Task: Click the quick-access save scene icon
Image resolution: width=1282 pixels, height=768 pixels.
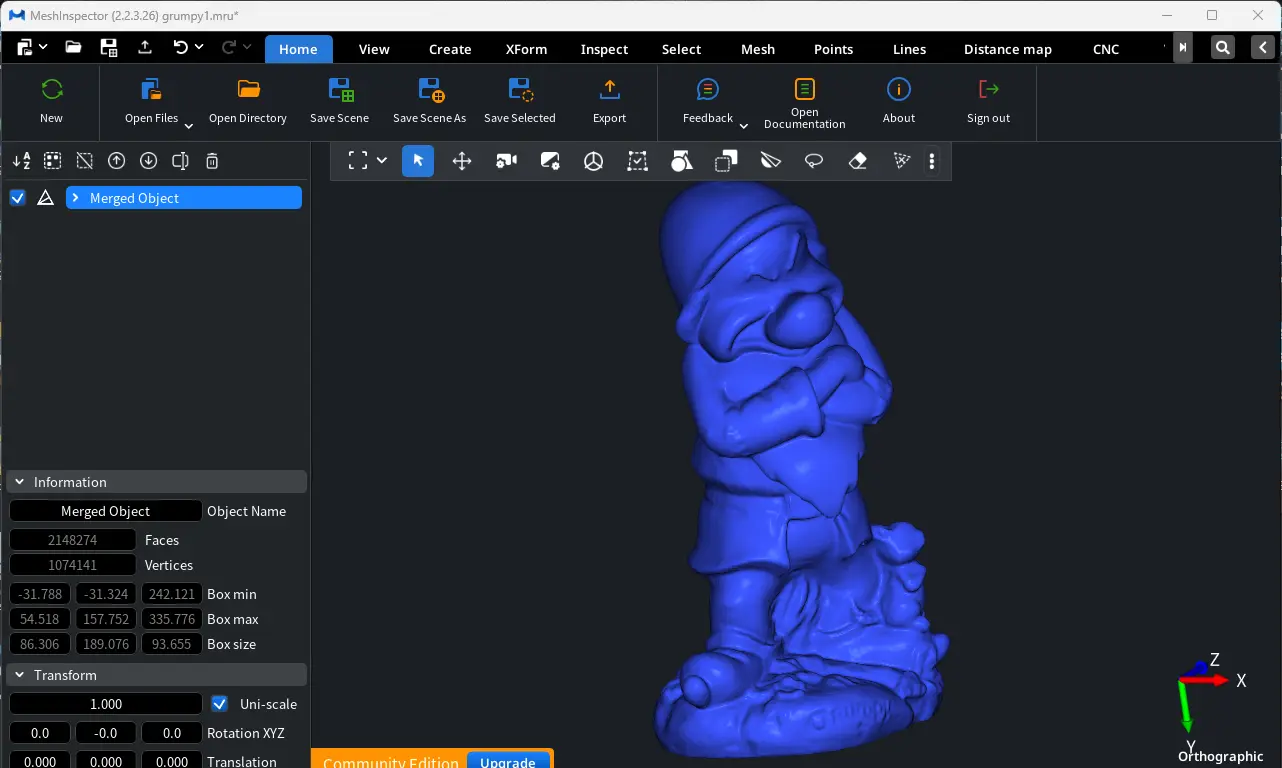Action: click(x=109, y=47)
